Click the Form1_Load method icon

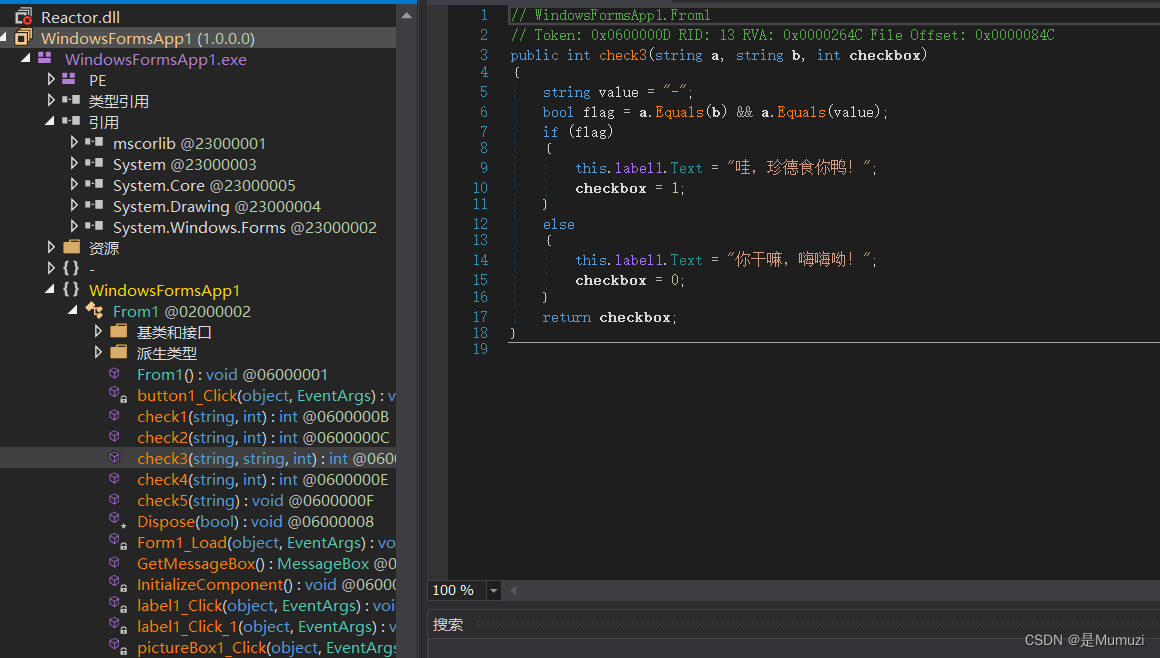point(117,542)
